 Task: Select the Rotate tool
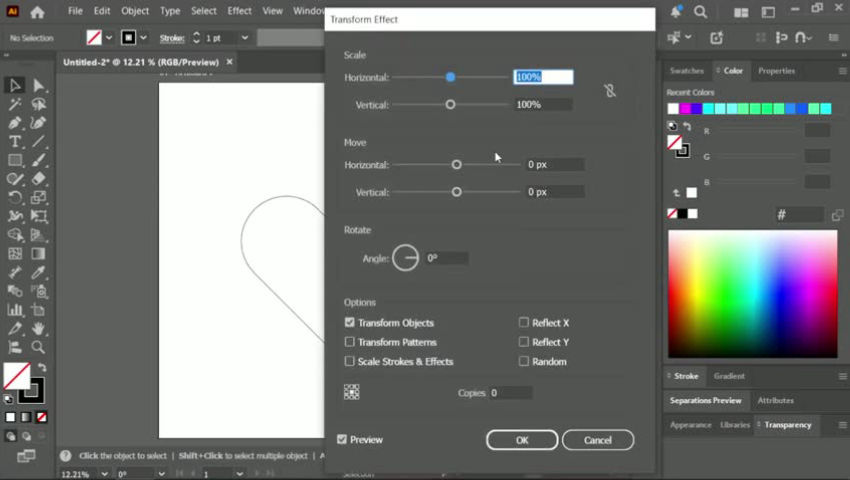[x=15, y=197]
